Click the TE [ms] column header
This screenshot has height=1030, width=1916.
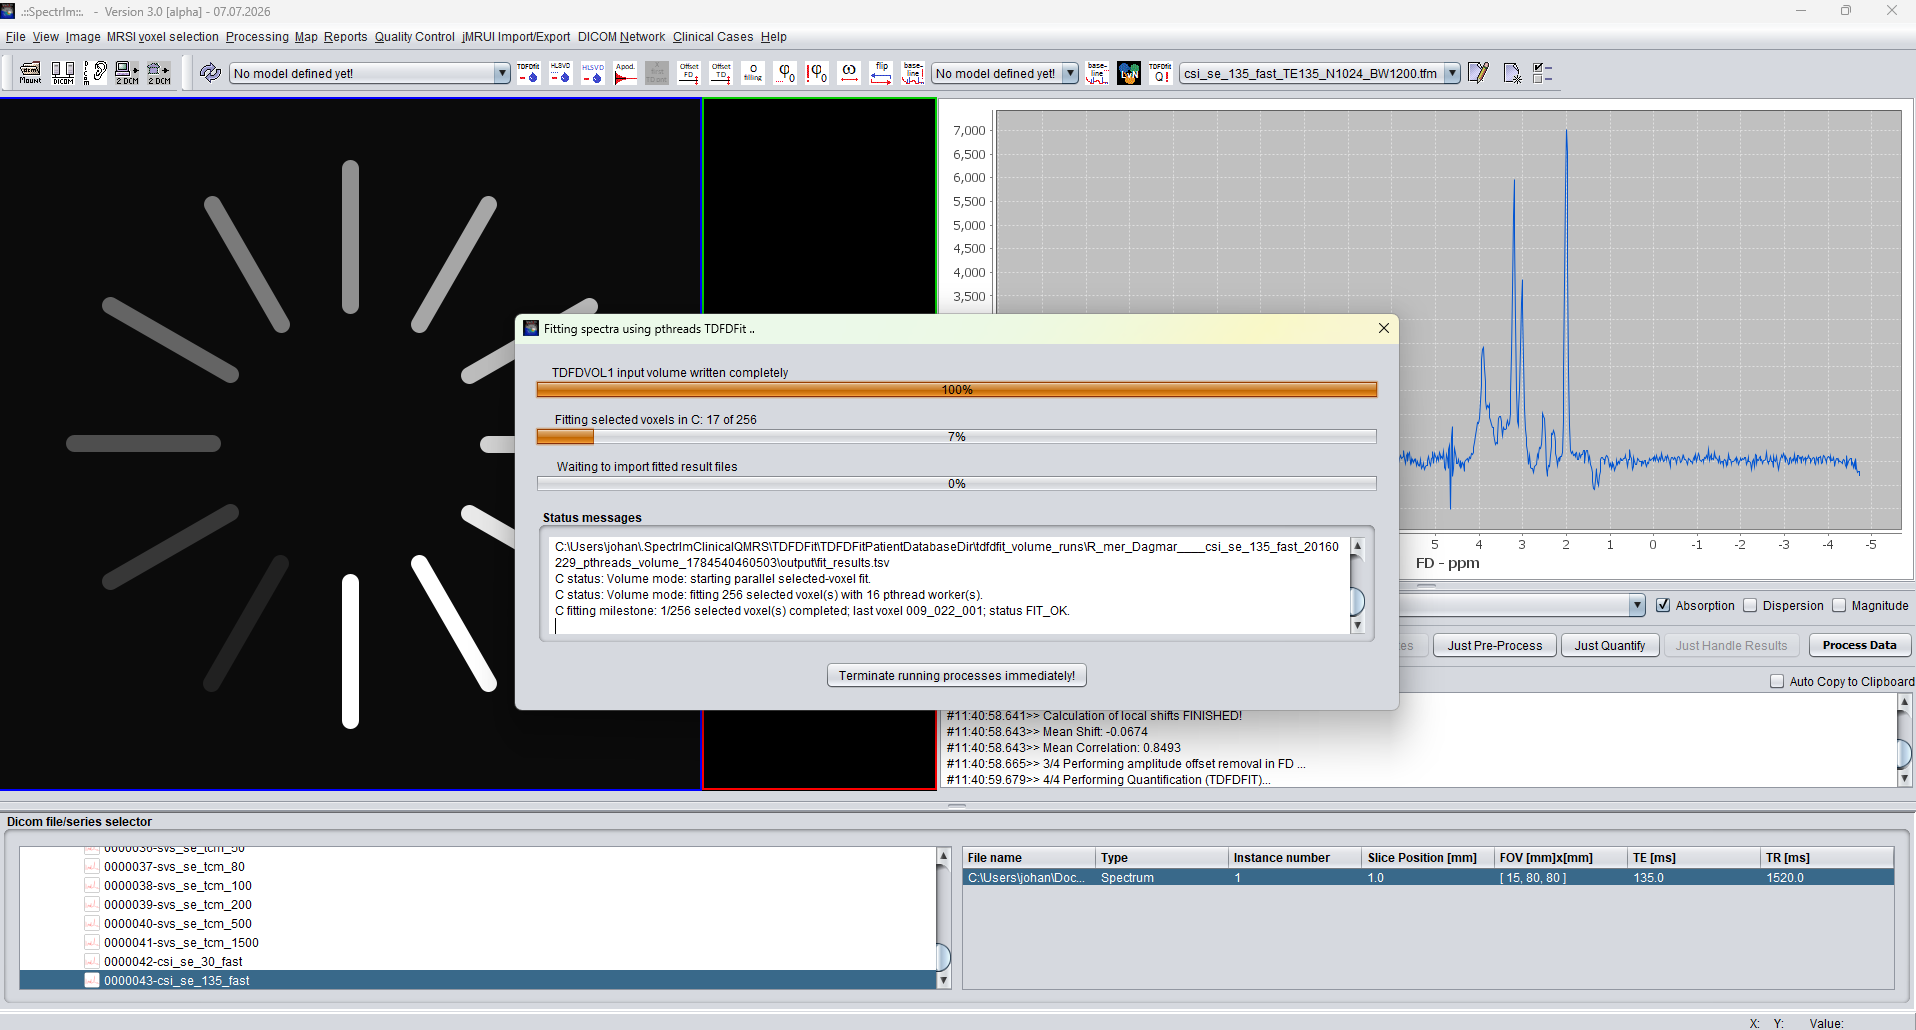pos(1694,858)
